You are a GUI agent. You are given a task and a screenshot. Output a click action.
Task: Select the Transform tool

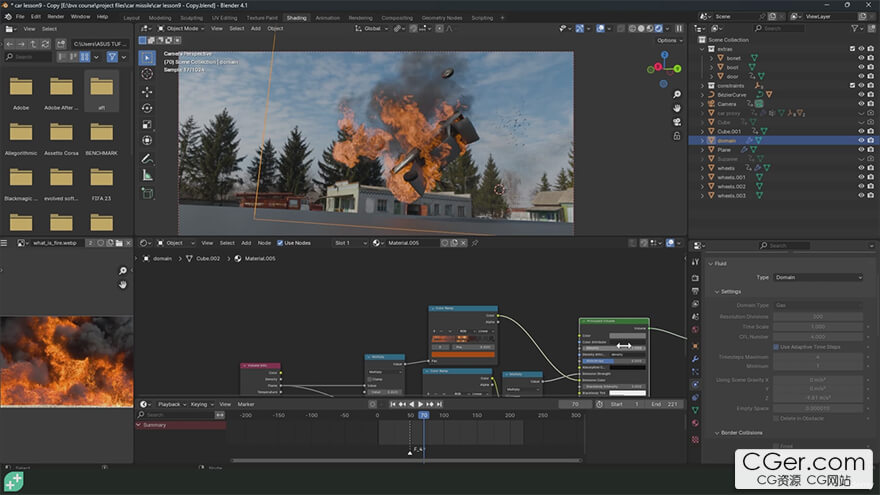click(x=147, y=140)
